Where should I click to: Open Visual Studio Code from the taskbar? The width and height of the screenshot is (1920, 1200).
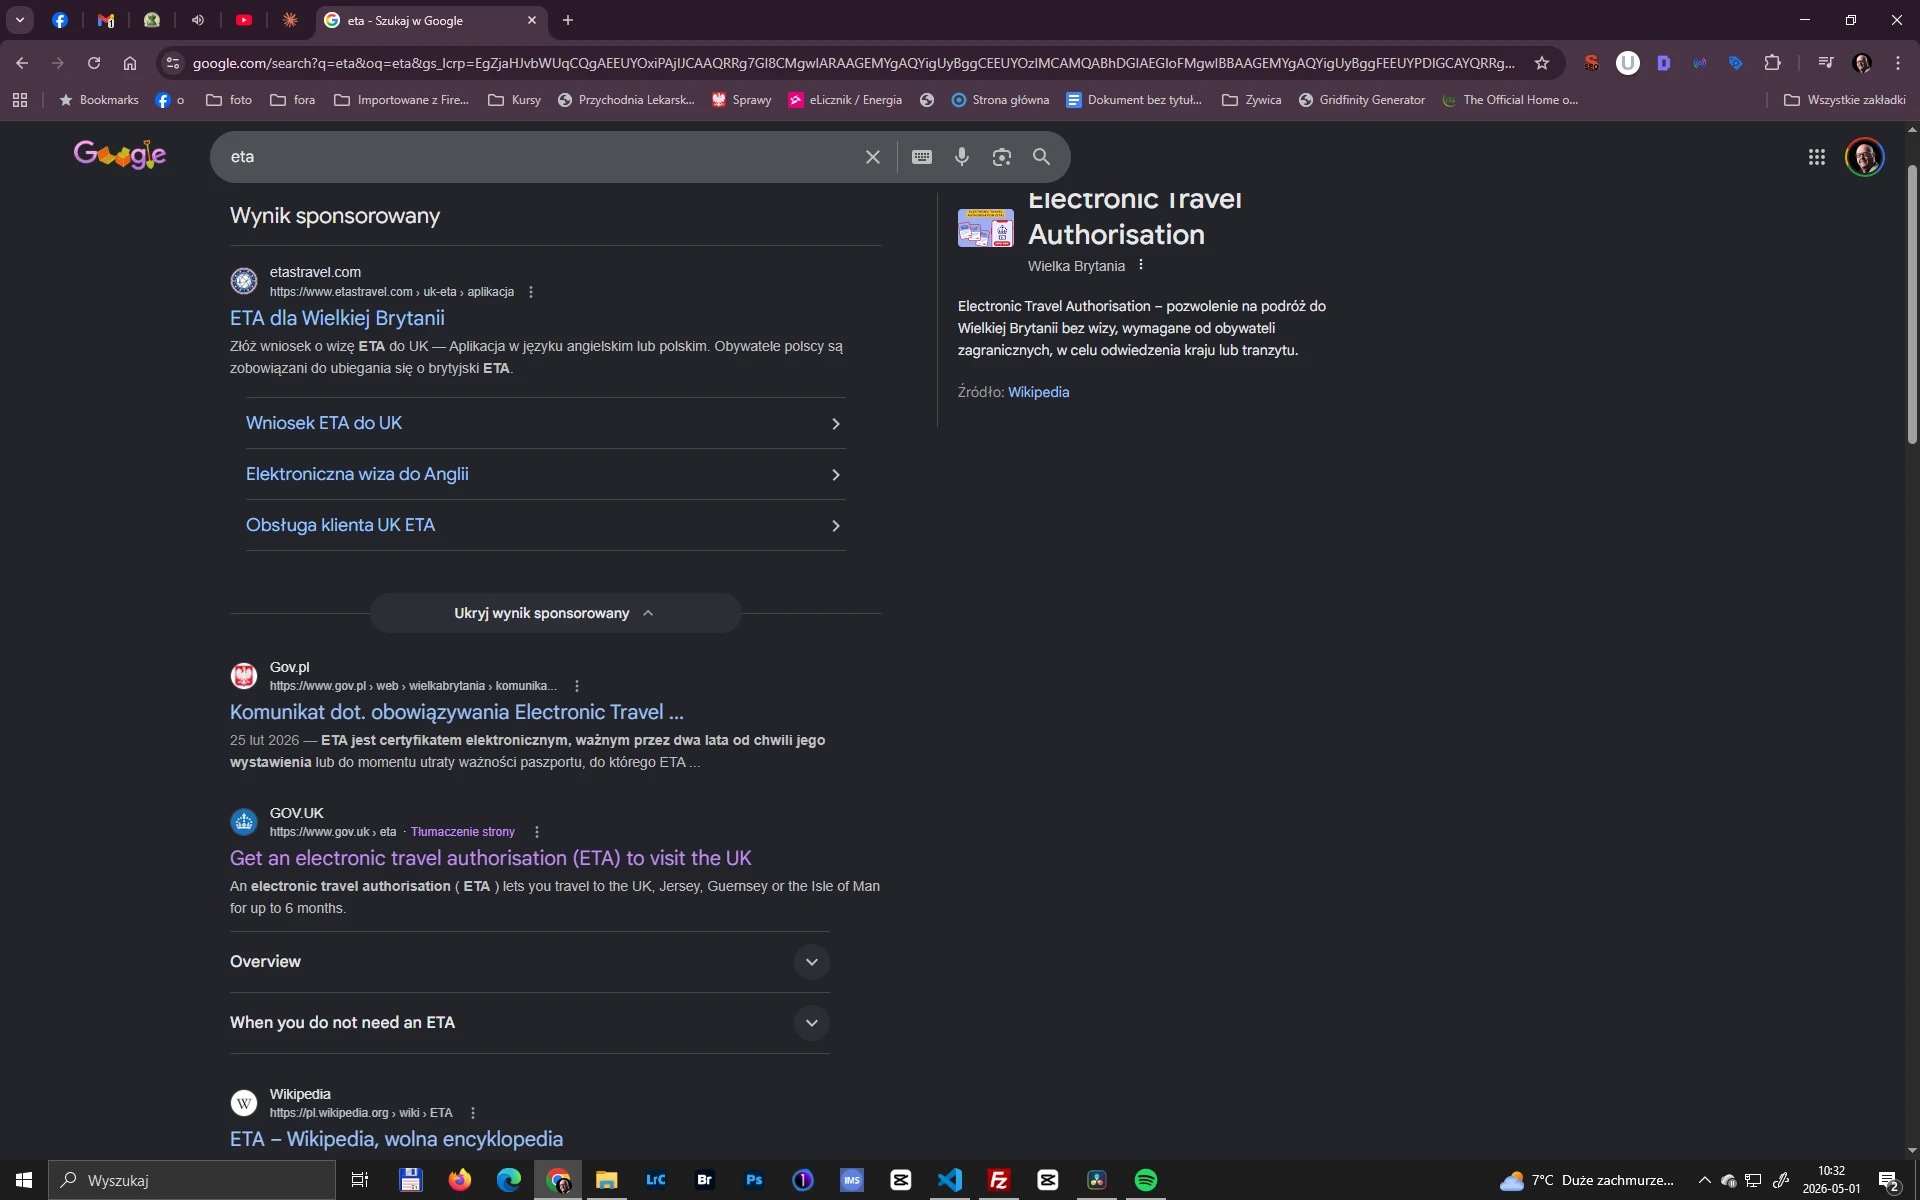pyautogui.click(x=950, y=1180)
